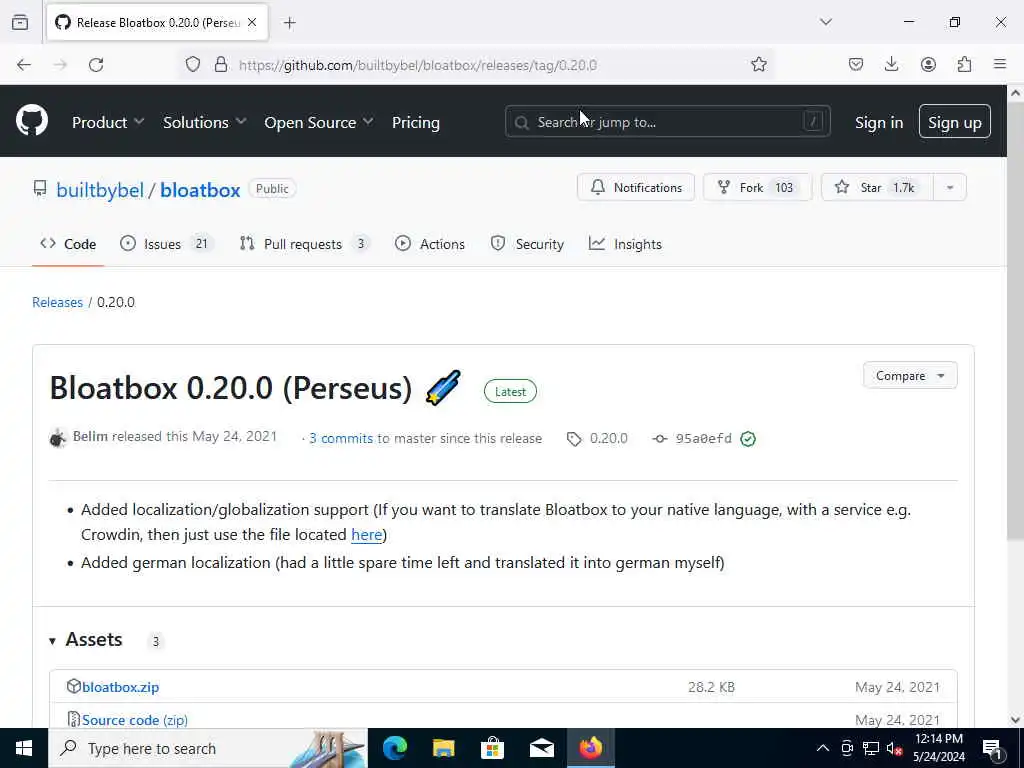Click the taskbar clock and date
This screenshot has height=768, width=1024.
click(x=938, y=748)
